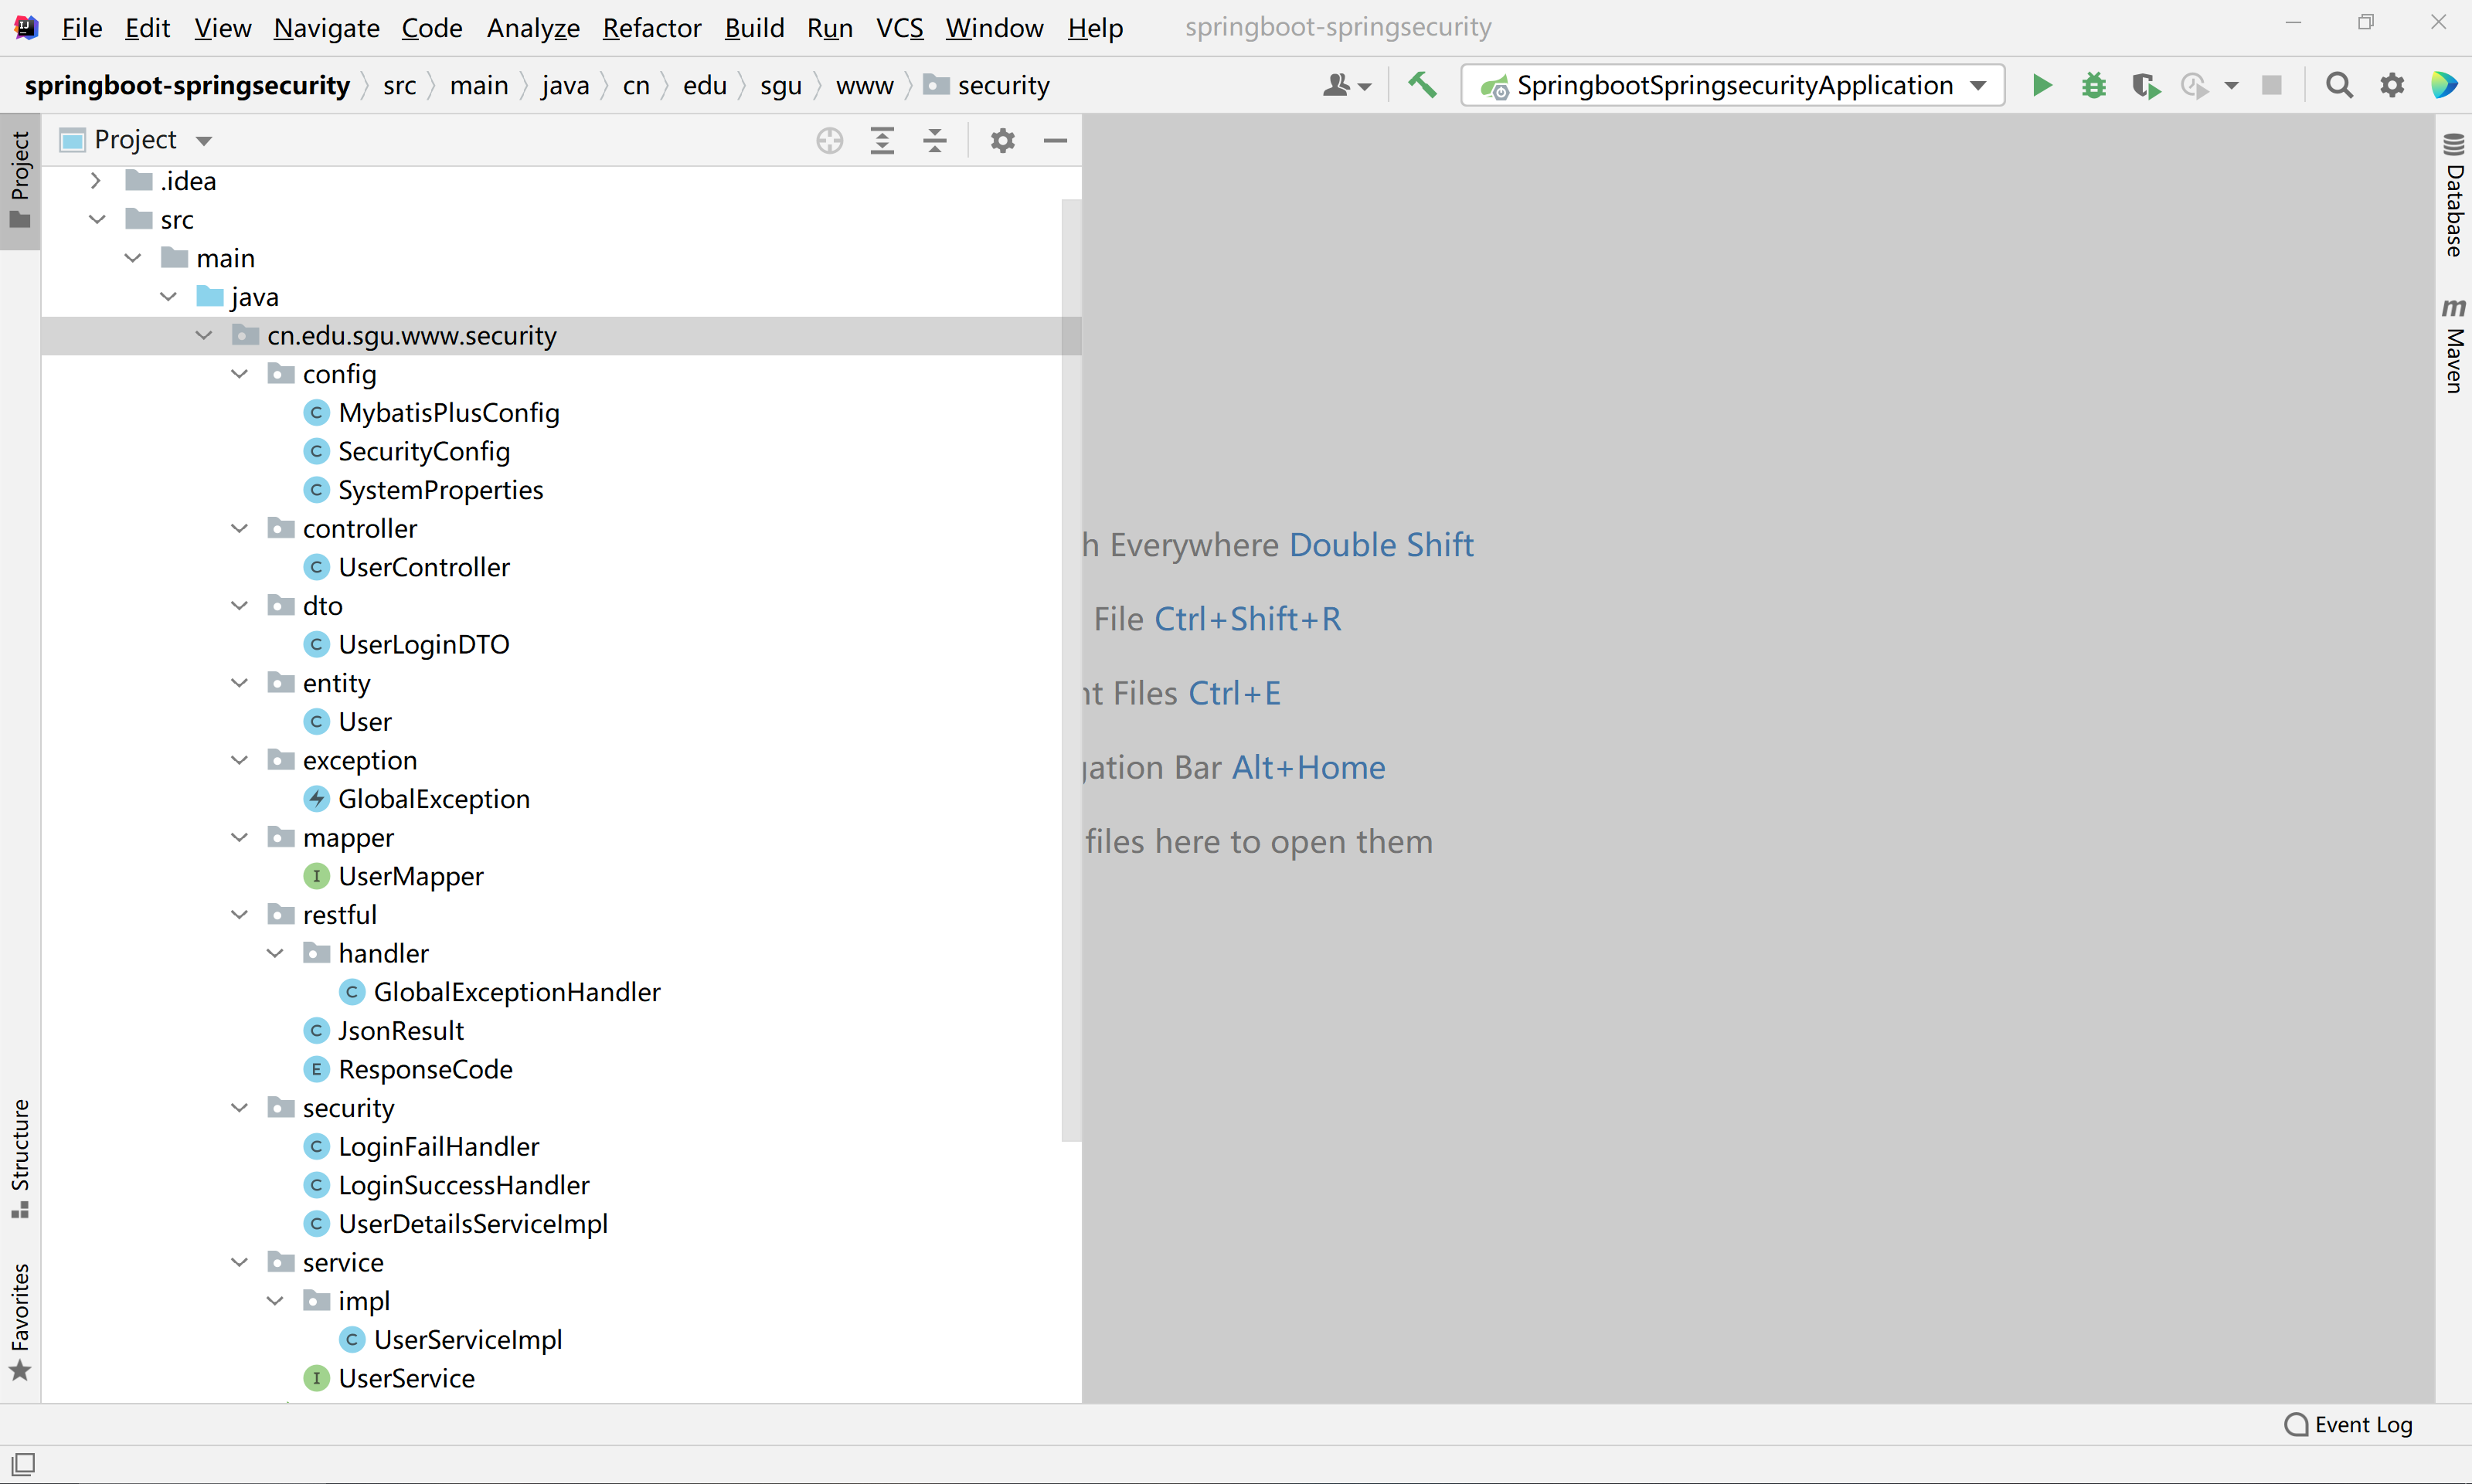Open SpringbootSpringsecurityApplication run configuration dropdown
Image resolution: width=2472 pixels, height=1484 pixels.
1732,86
